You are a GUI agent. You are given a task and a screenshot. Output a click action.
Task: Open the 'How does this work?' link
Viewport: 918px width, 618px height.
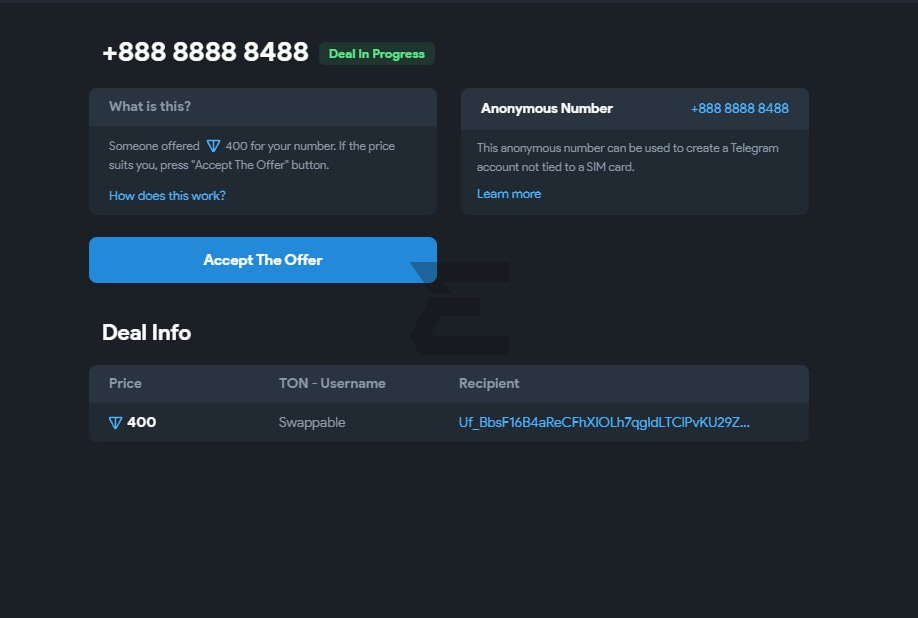[167, 196]
